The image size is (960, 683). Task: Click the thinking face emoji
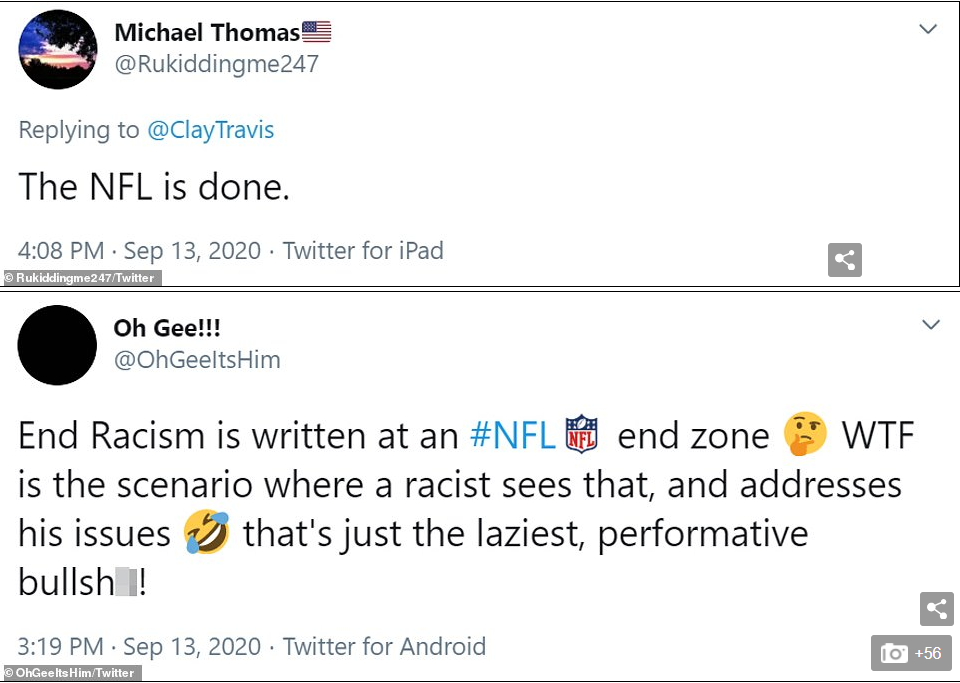pos(803,435)
